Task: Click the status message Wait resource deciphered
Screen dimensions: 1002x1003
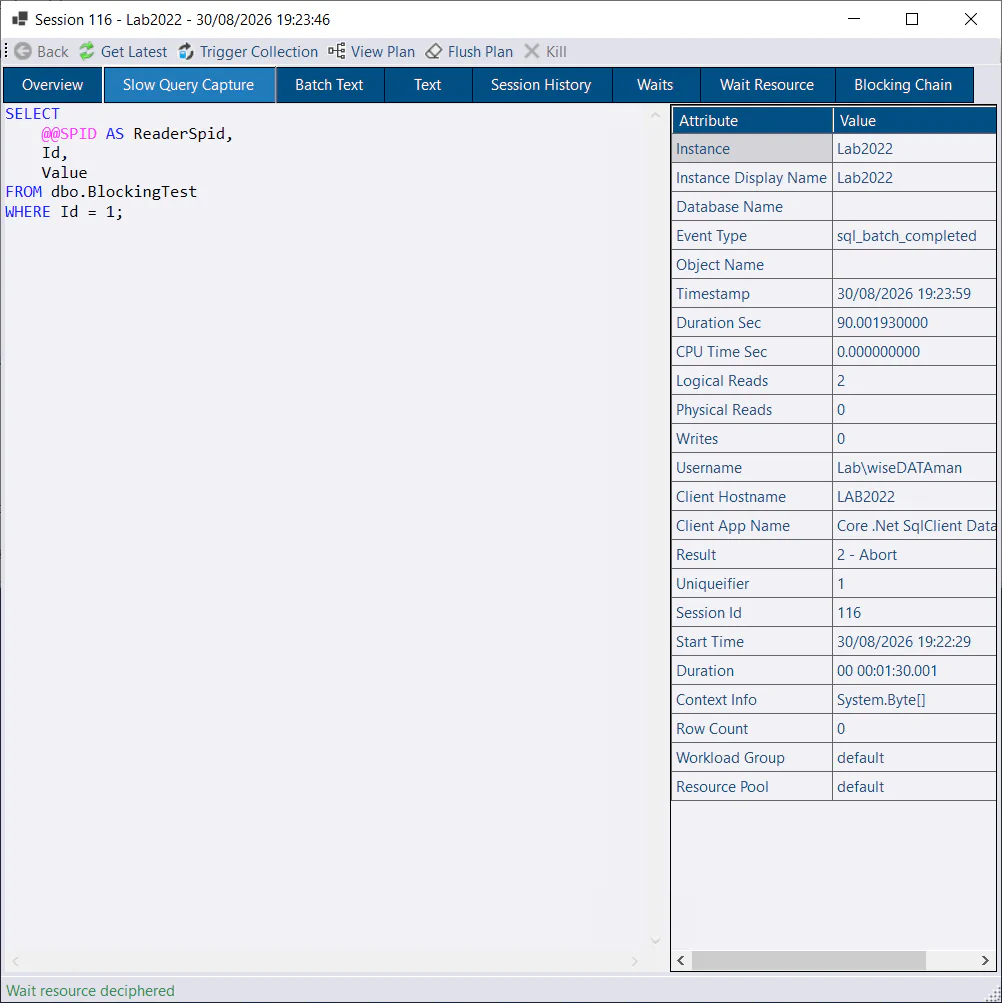Action: (90, 990)
